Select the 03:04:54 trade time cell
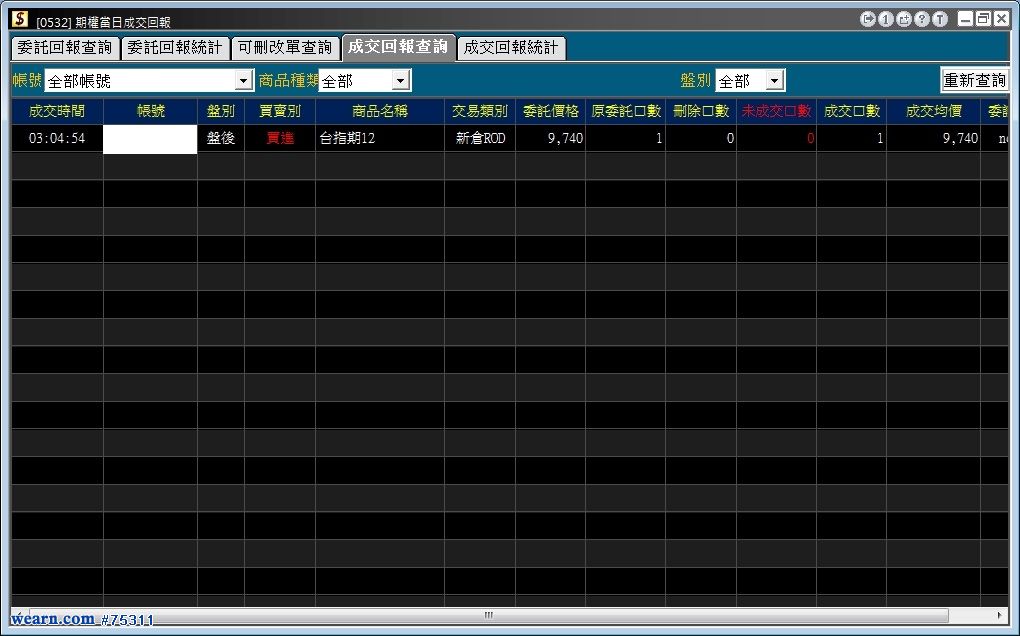 (x=57, y=139)
